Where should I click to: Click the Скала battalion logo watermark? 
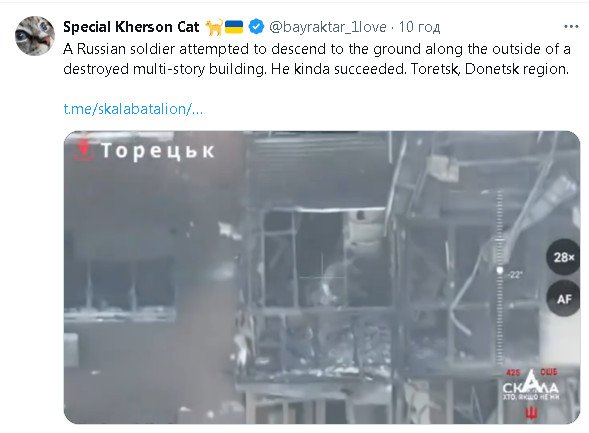tap(530, 386)
